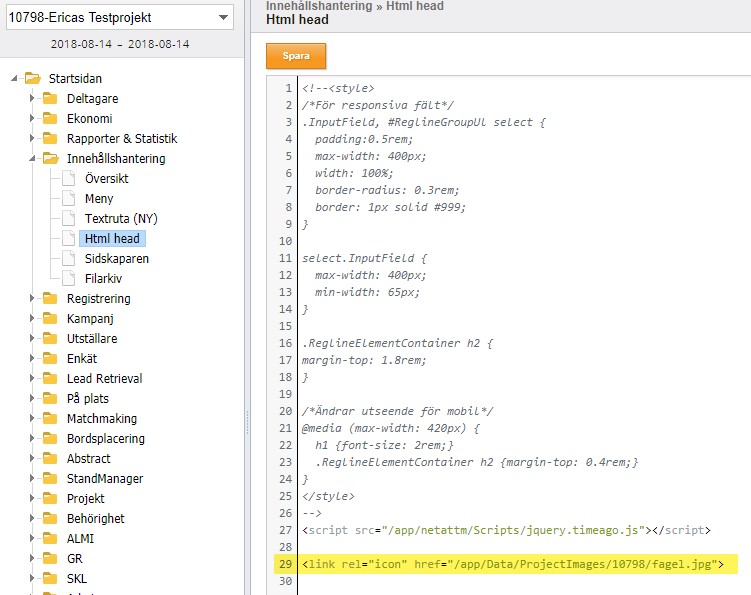751x595 pixels.
Task: Open the project selector dropdown 10798-Ericas Testprojekt
Action: coord(120,17)
